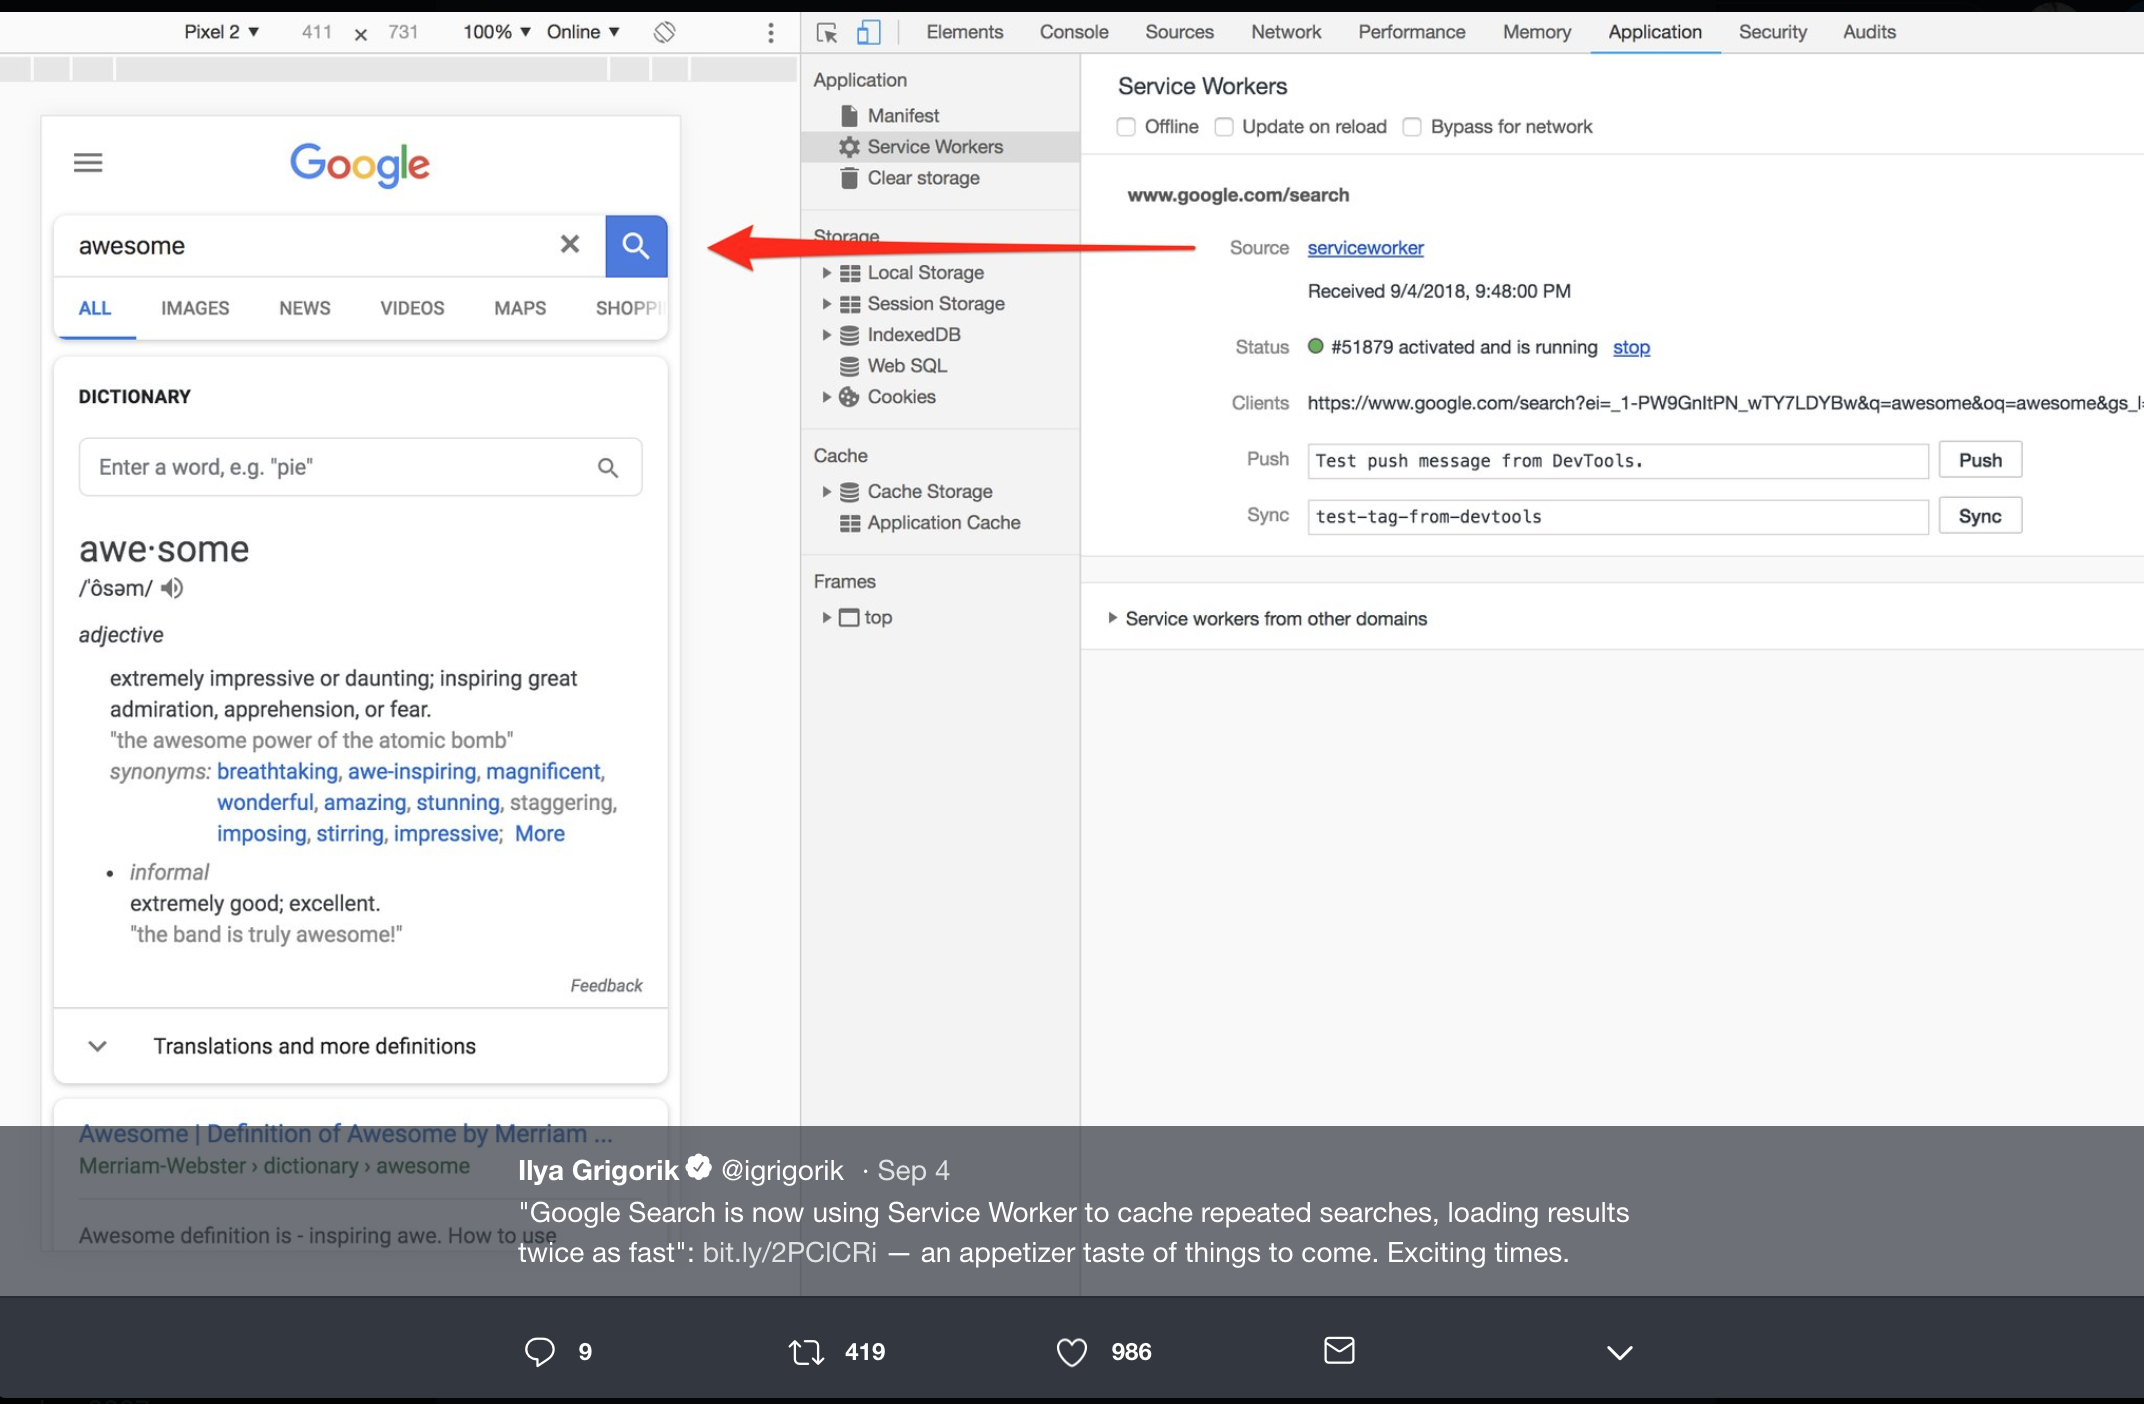Open the tweet options chevron

point(1619,1353)
